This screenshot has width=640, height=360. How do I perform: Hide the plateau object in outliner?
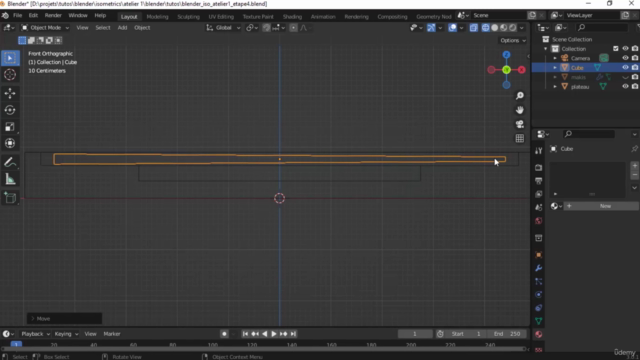(625, 87)
